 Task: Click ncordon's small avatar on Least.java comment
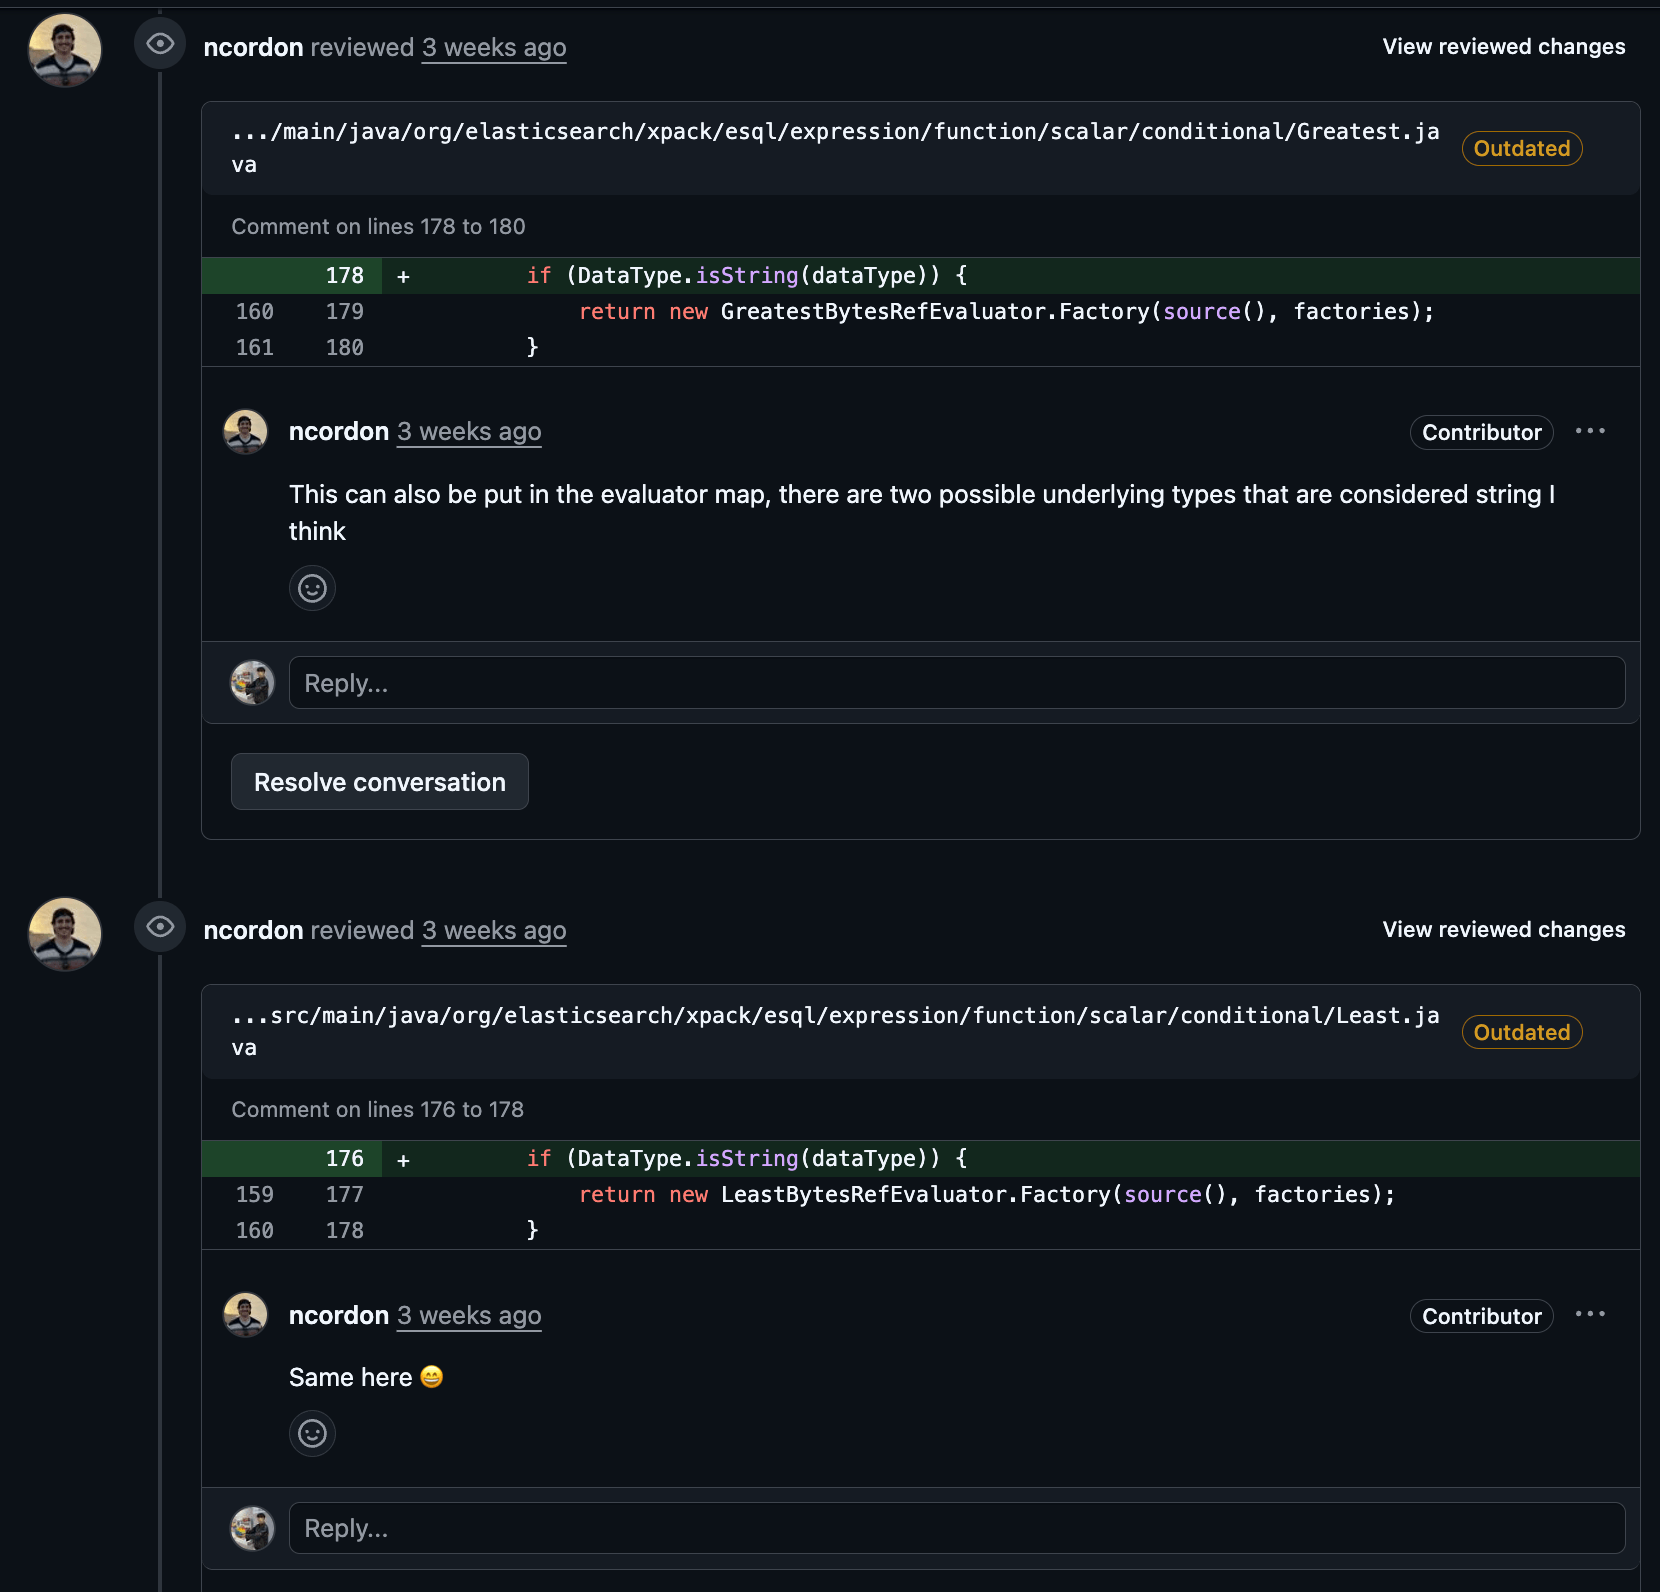point(245,1315)
